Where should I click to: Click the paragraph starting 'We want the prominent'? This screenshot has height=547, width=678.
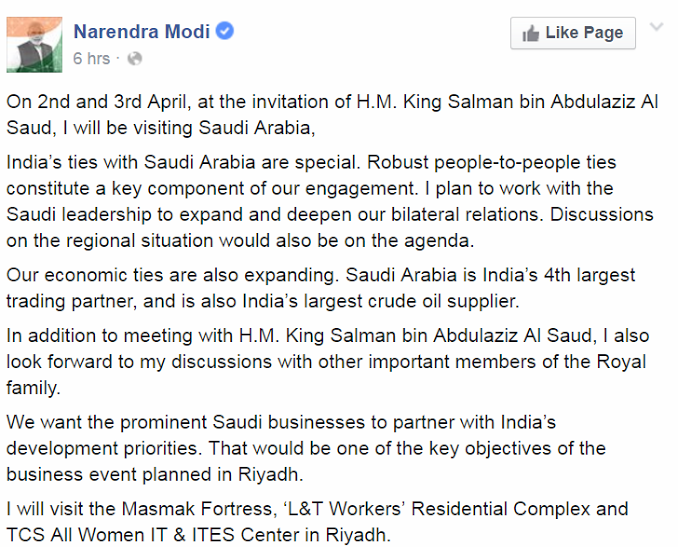(x=306, y=448)
